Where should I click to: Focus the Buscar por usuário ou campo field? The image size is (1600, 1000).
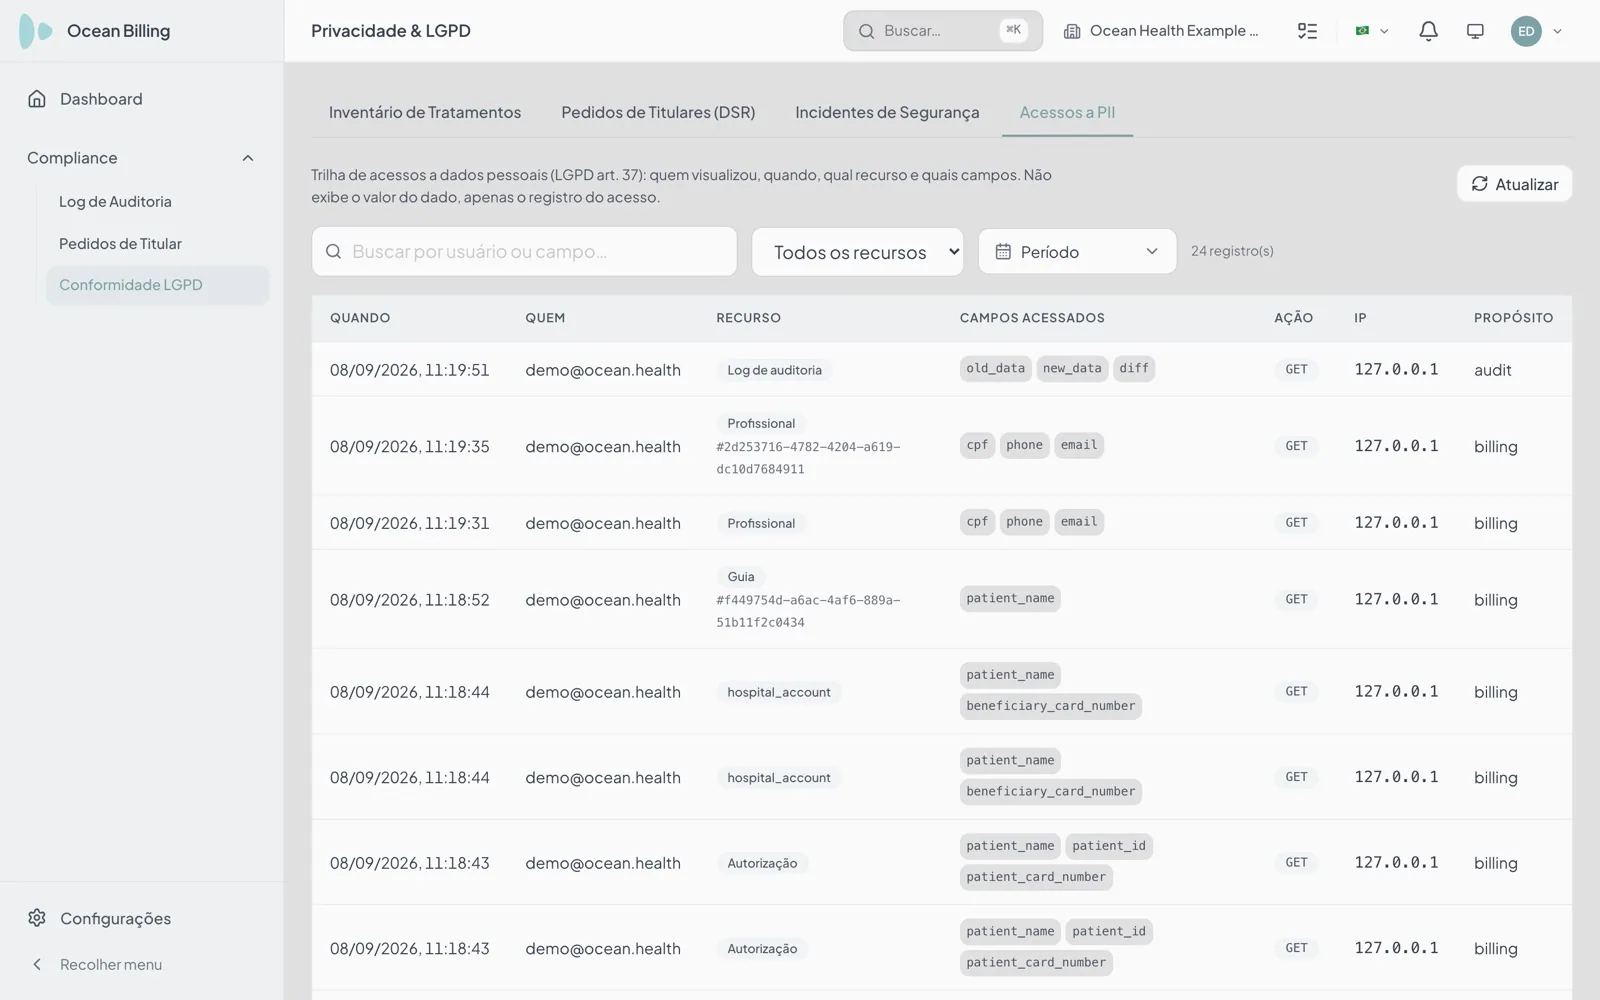tap(524, 252)
